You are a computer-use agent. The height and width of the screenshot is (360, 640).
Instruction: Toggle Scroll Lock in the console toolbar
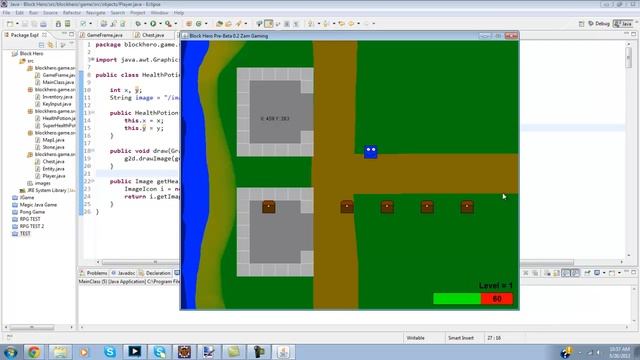click(557, 273)
